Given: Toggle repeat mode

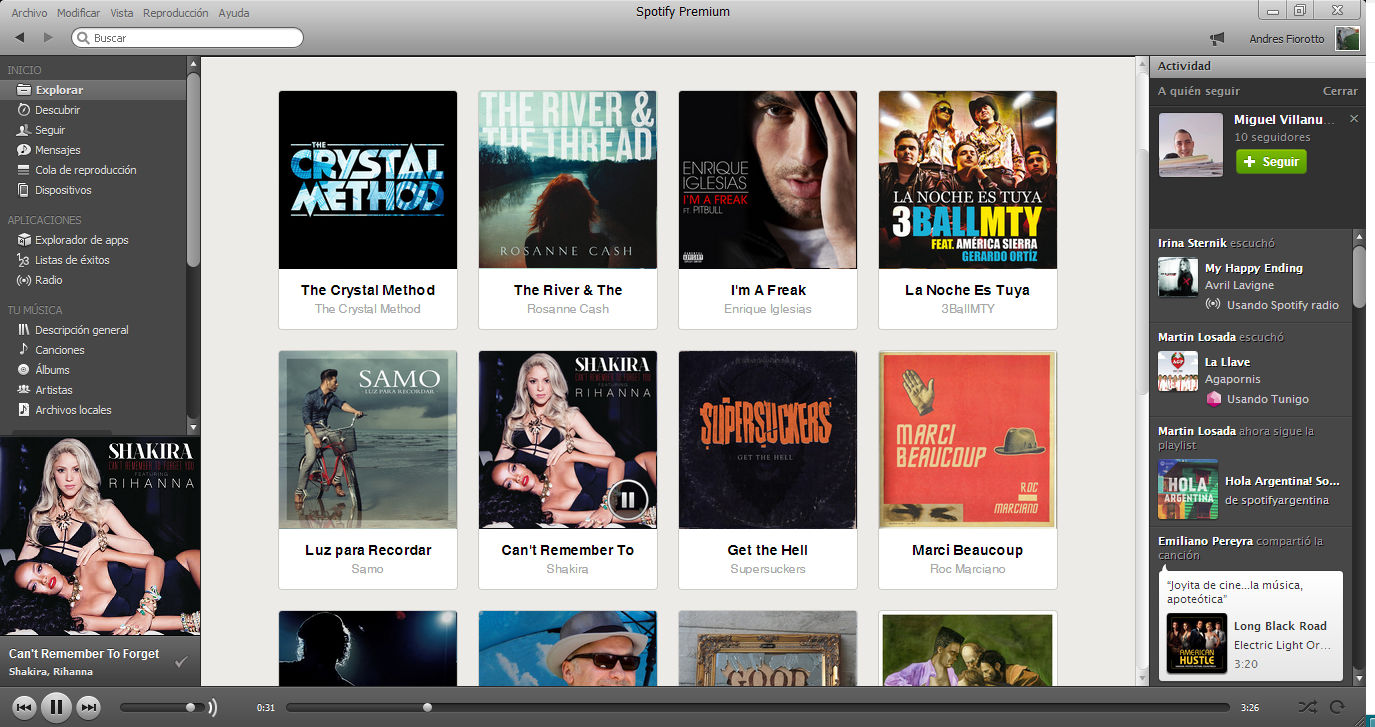Looking at the screenshot, I should (x=1338, y=708).
